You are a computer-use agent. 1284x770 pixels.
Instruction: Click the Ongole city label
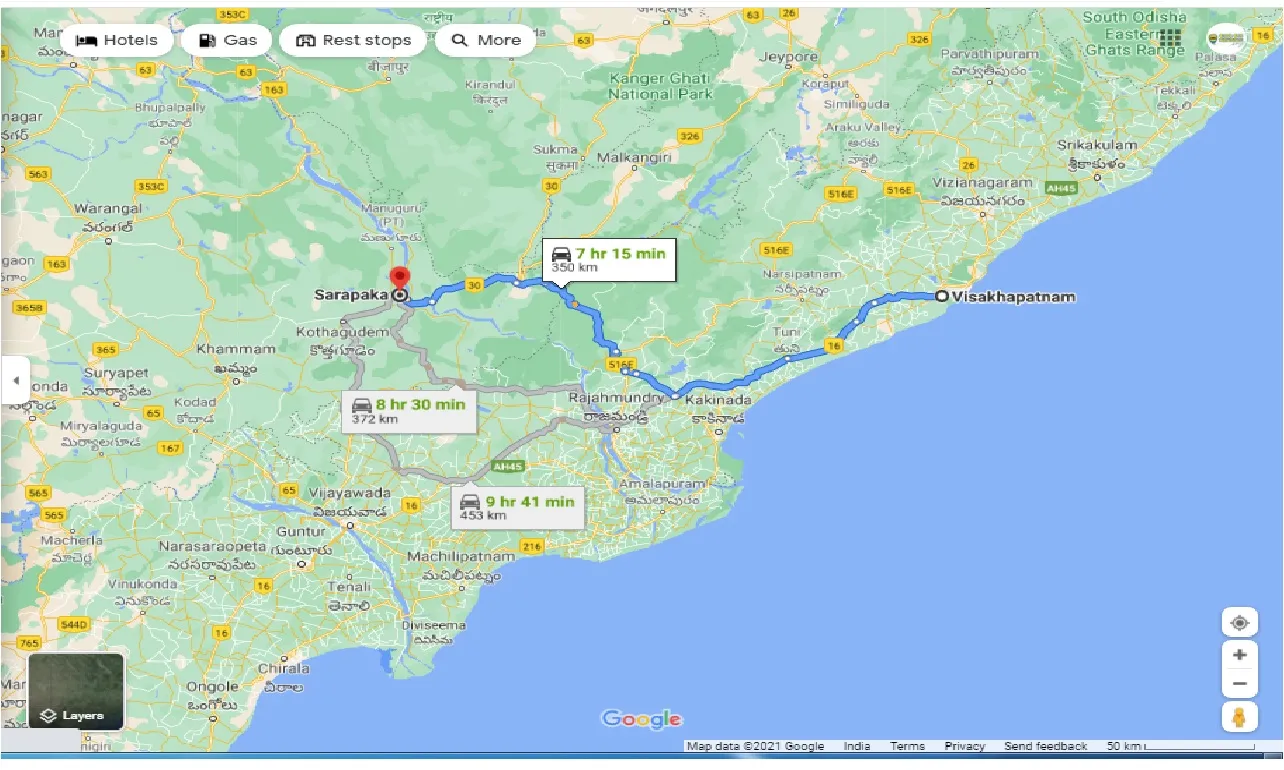[x=213, y=686]
